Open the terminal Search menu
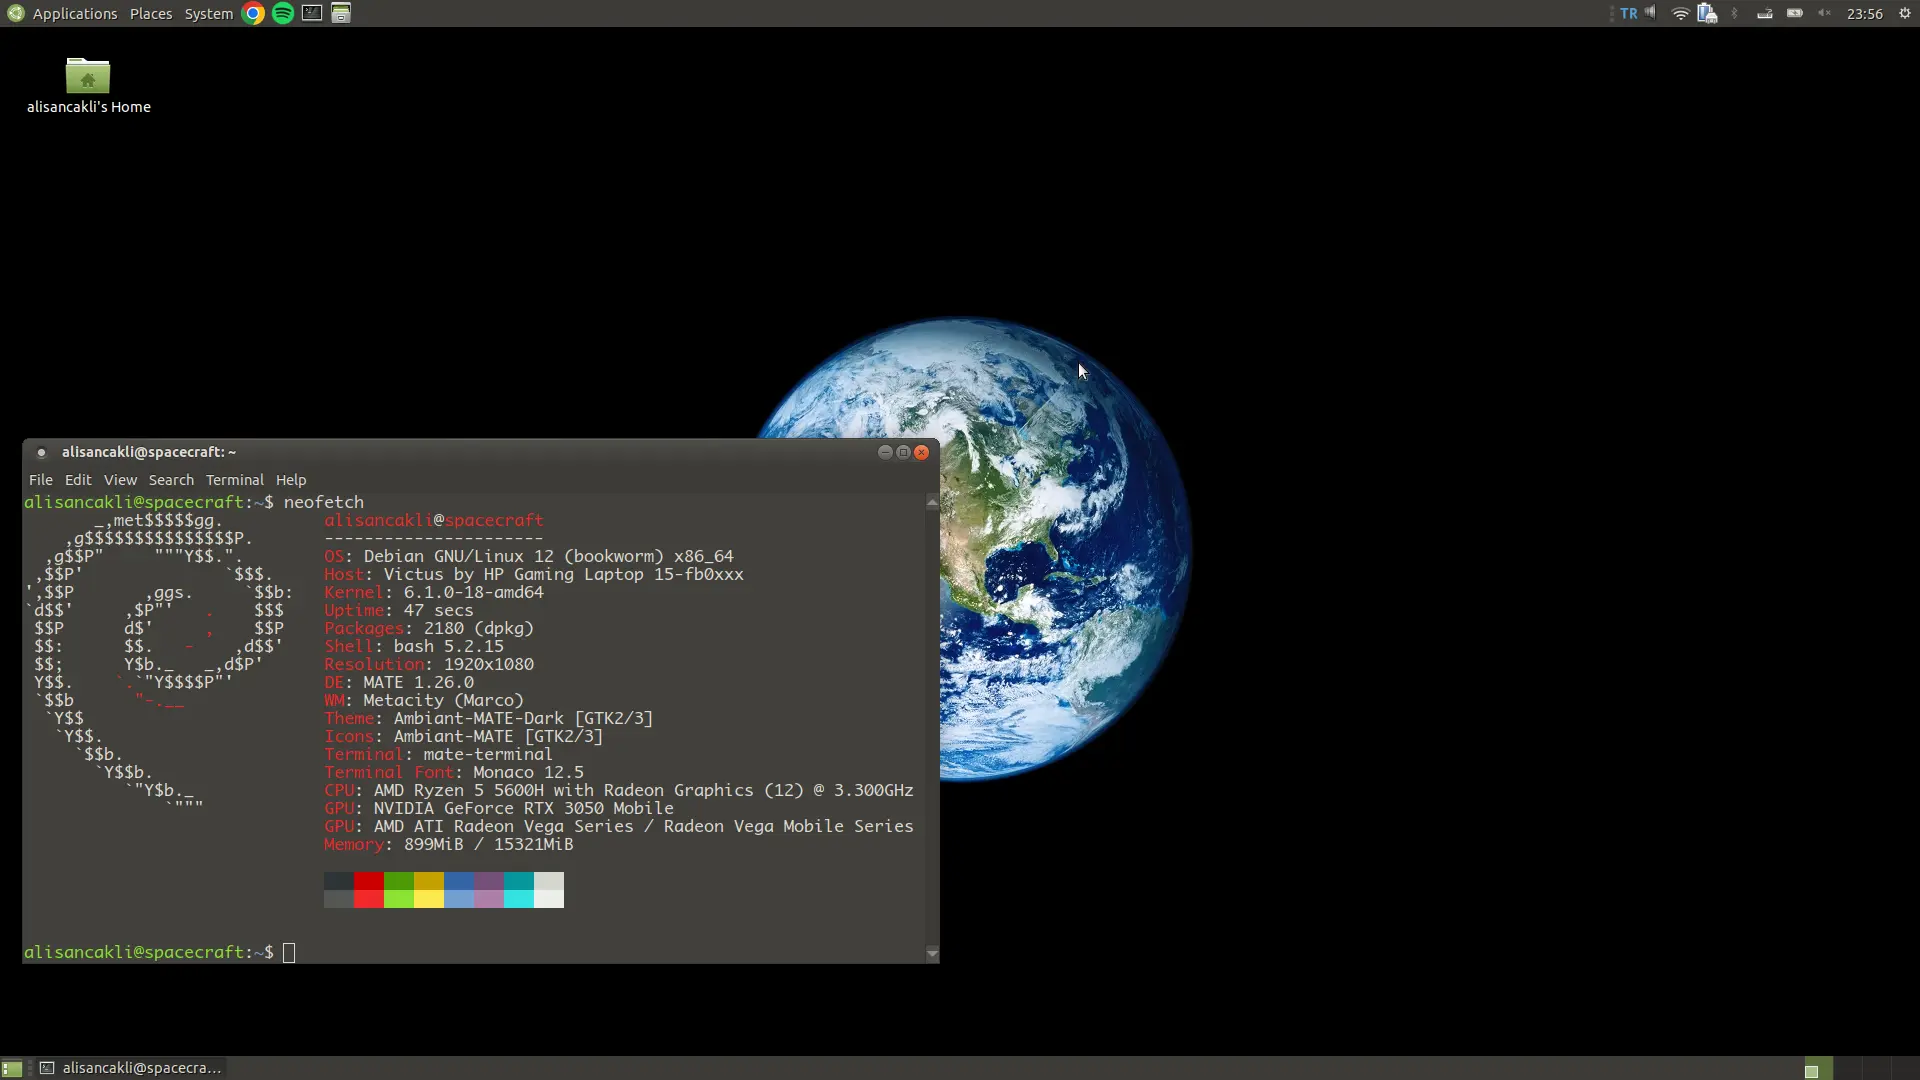Image resolution: width=1920 pixels, height=1080 pixels. pyautogui.click(x=171, y=480)
